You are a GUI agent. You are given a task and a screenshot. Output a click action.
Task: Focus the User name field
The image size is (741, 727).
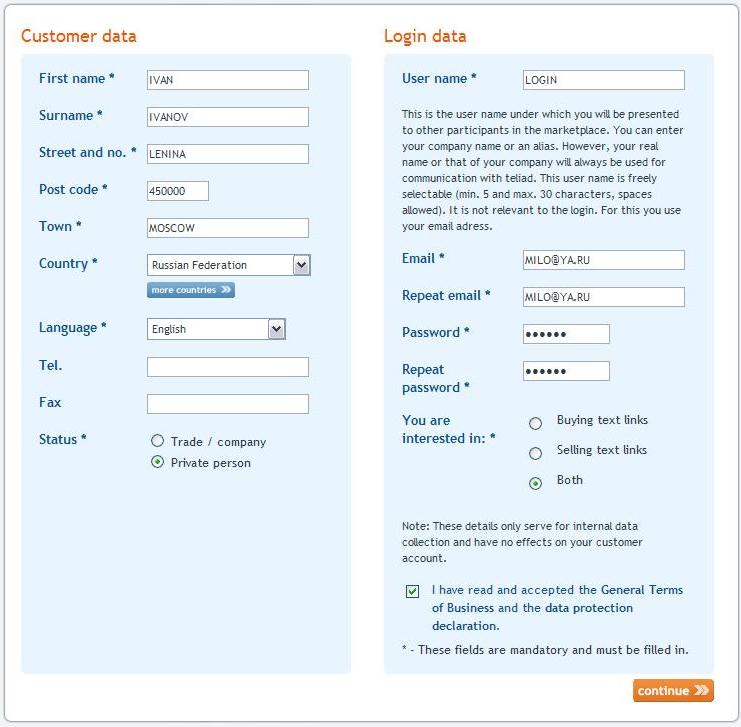[x=603, y=80]
